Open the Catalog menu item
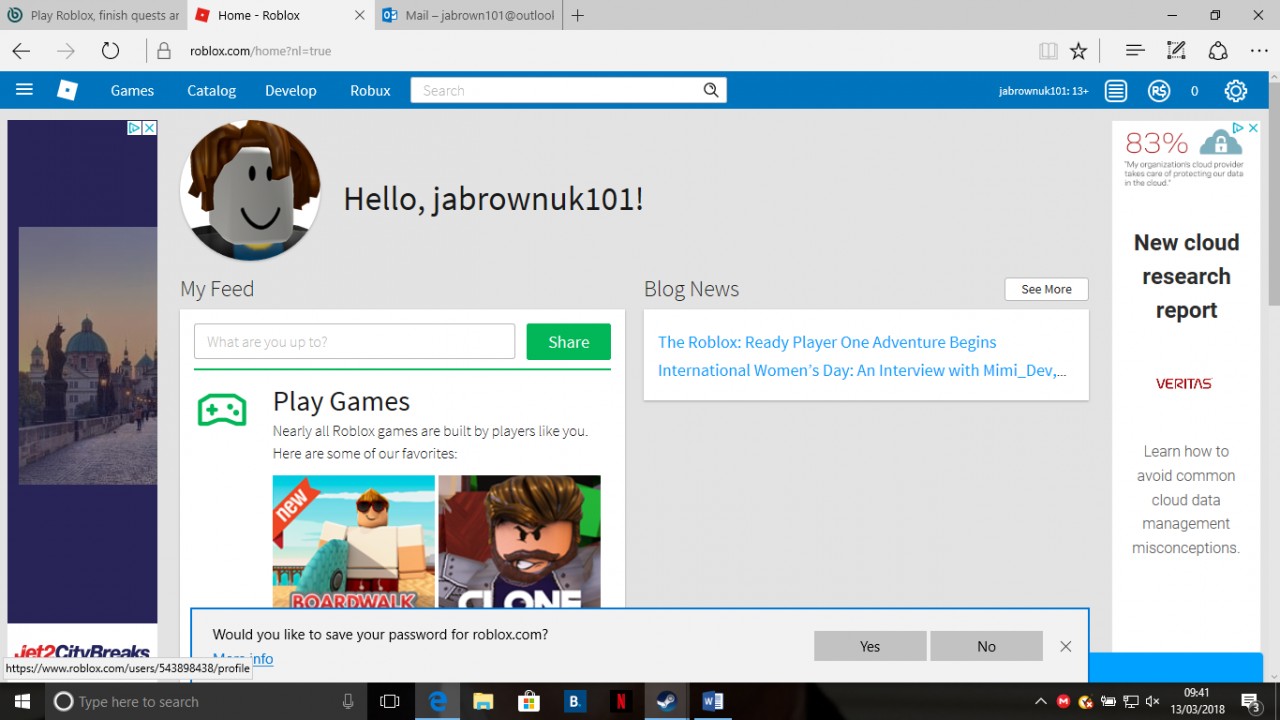Screen dimensions: 1280x720 [x=212, y=90]
